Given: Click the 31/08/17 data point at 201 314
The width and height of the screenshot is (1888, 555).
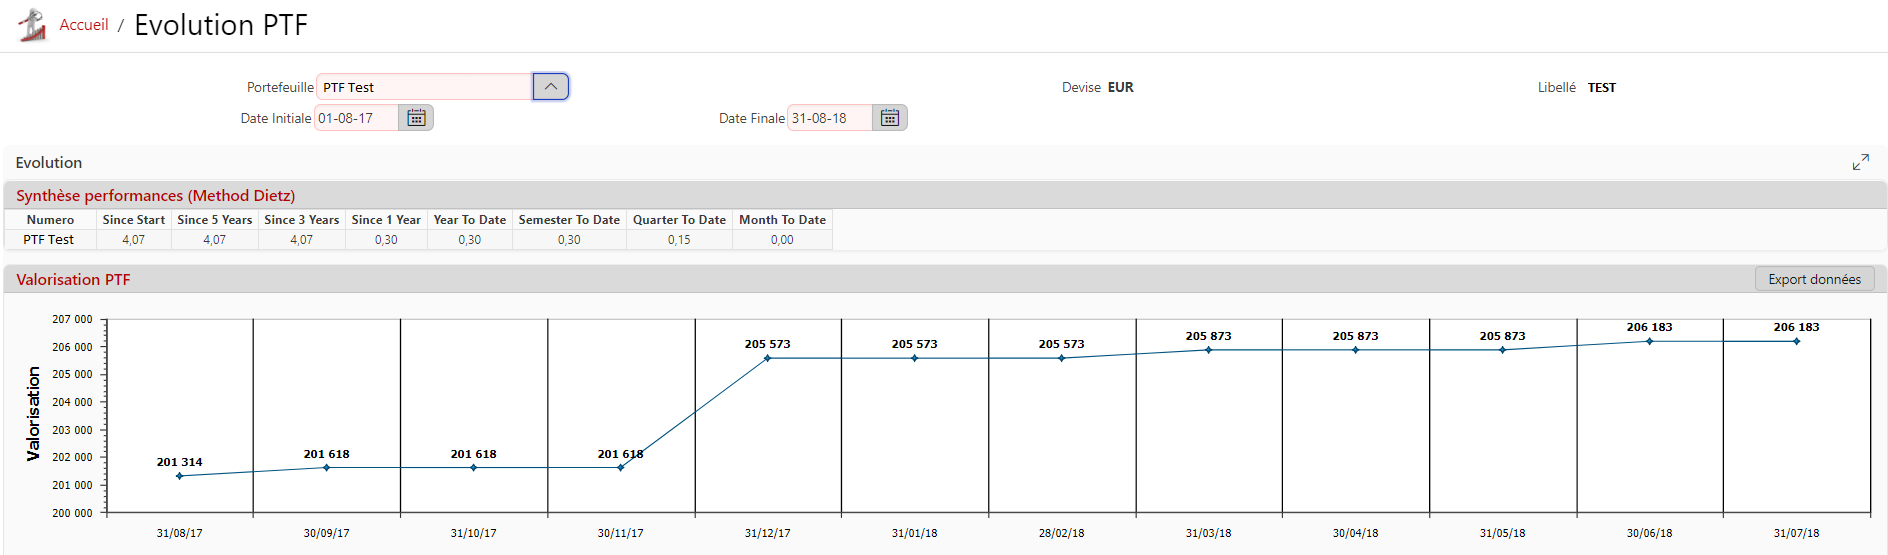Looking at the screenshot, I should tap(180, 476).
